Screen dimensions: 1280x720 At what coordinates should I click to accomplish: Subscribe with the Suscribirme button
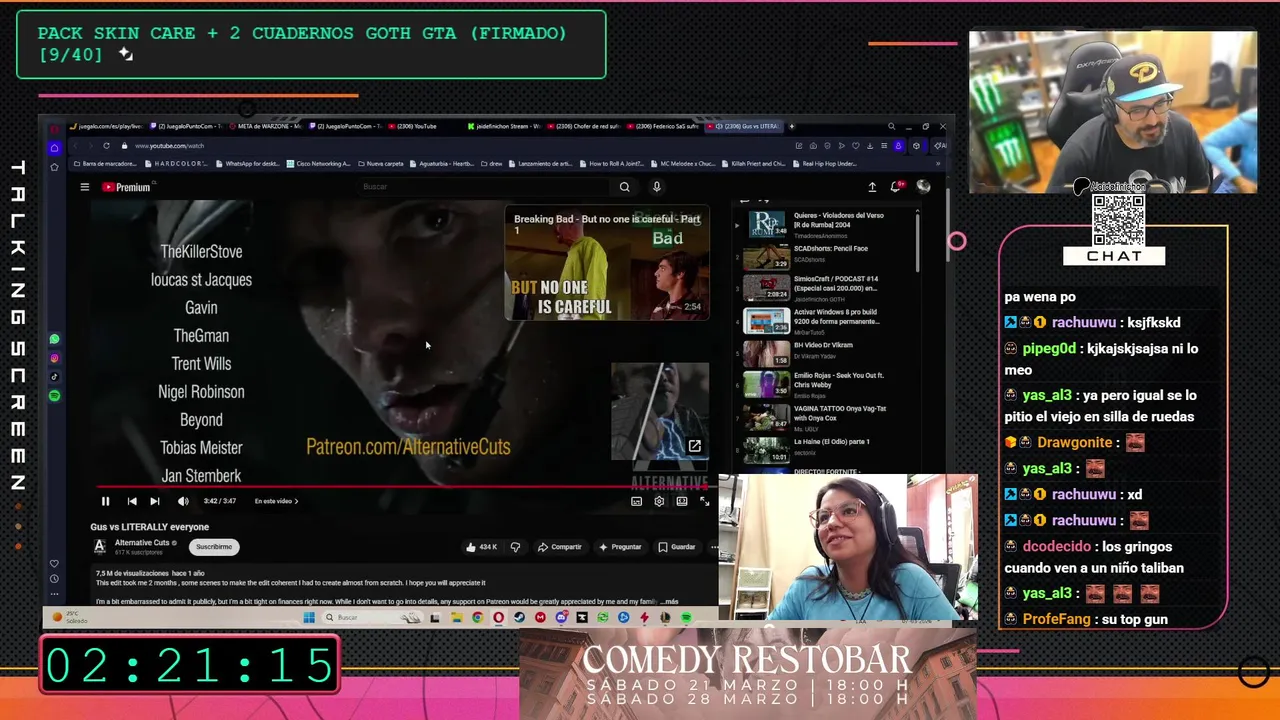click(214, 547)
